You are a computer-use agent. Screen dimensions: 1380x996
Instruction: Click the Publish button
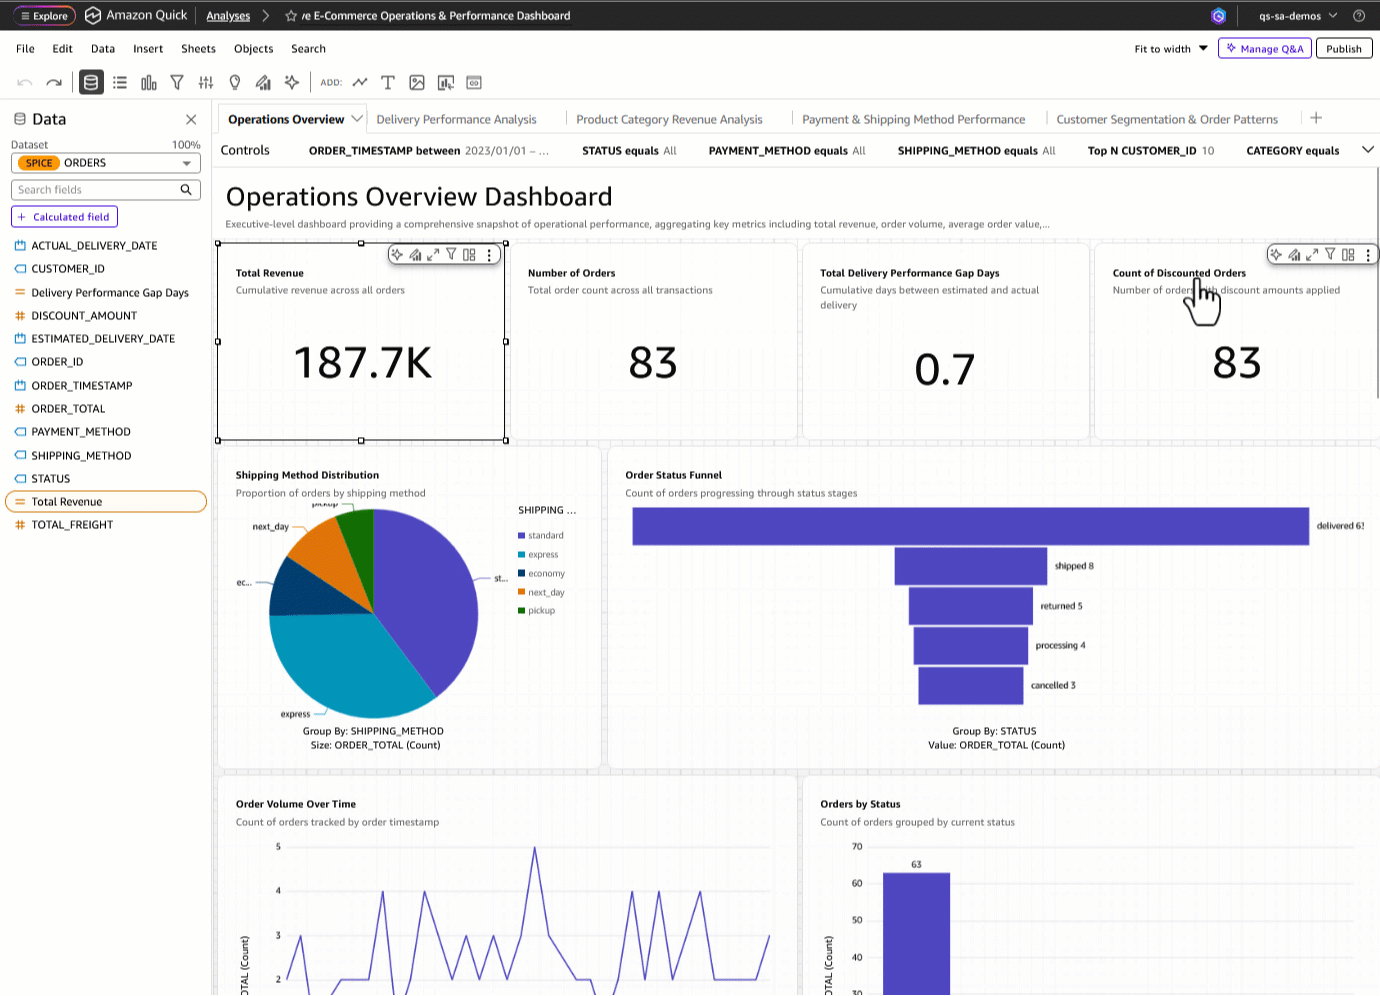click(1343, 49)
